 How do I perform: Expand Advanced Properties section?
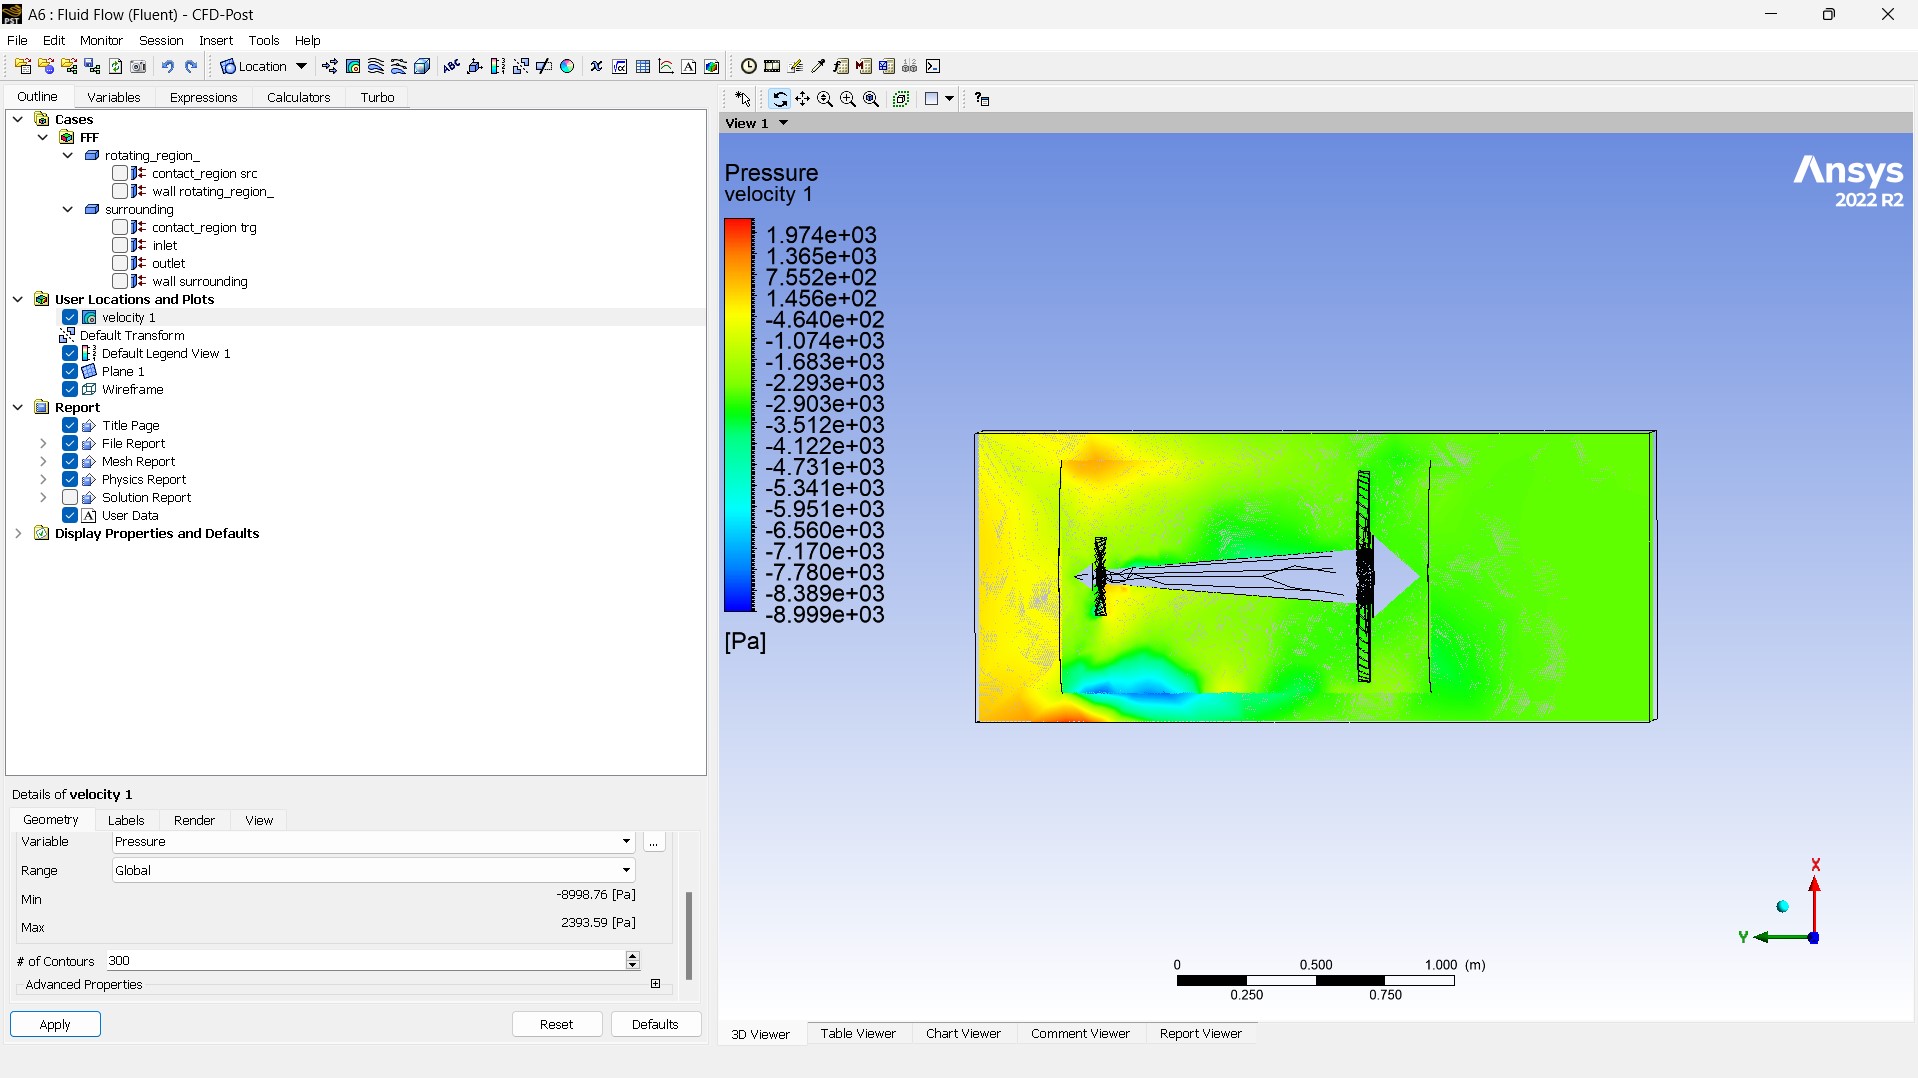click(655, 984)
